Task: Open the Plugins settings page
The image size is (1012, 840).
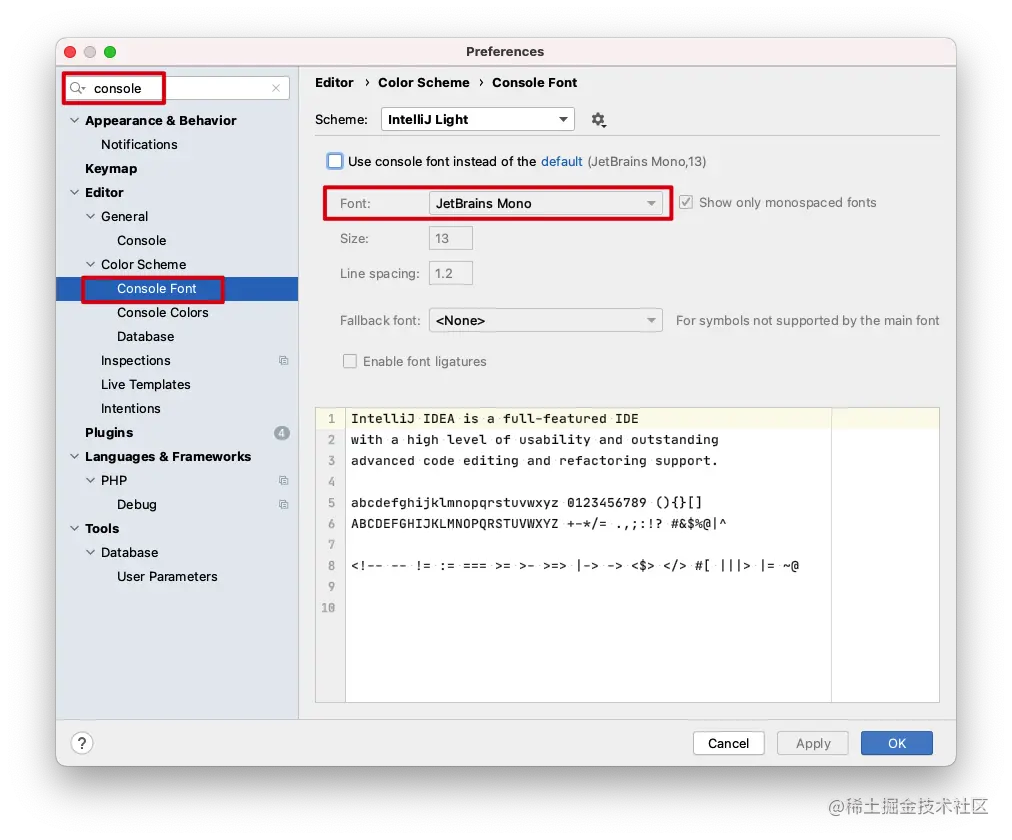Action: pos(109,433)
